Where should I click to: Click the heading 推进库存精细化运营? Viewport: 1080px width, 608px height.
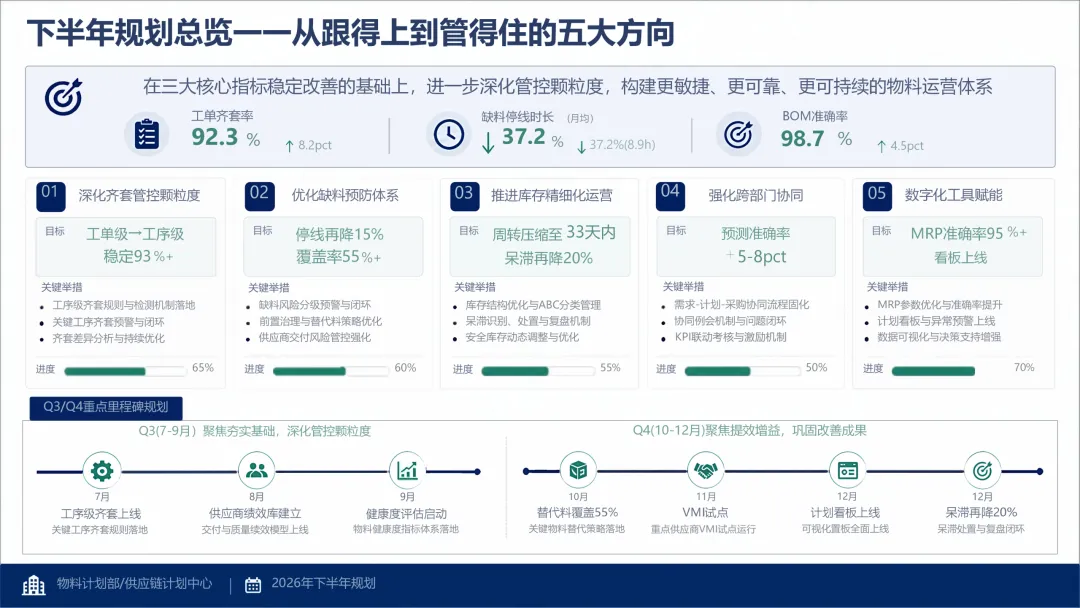[x=552, y=196]
